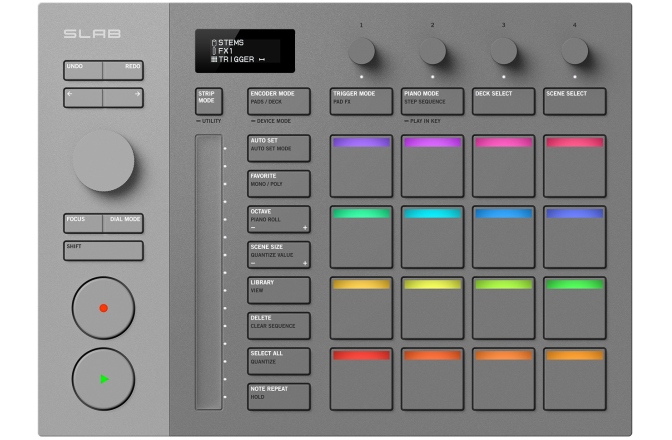Viewport: 672px width, 440px height.
Task: Switch Encoder Mode button
Action: (279, 101)
